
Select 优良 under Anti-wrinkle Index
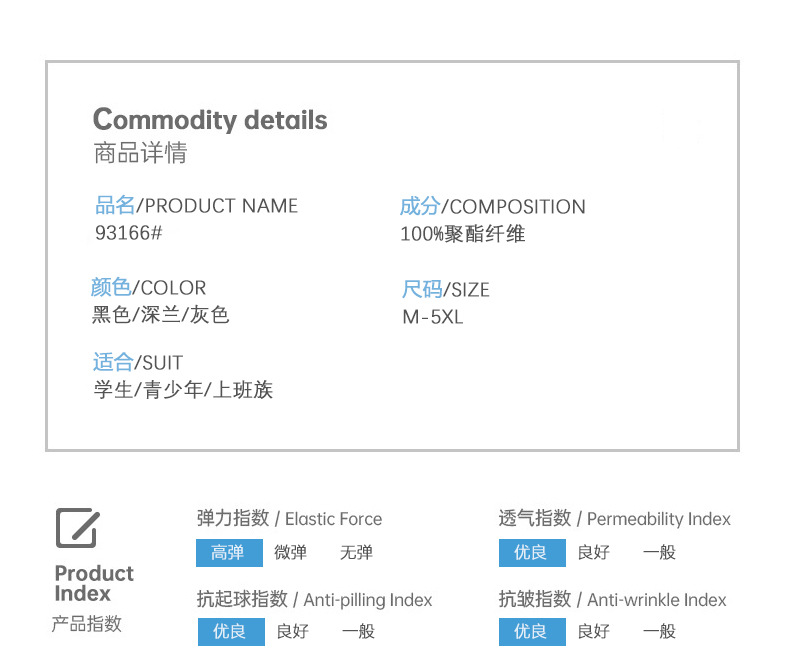(x=531, y=631)
